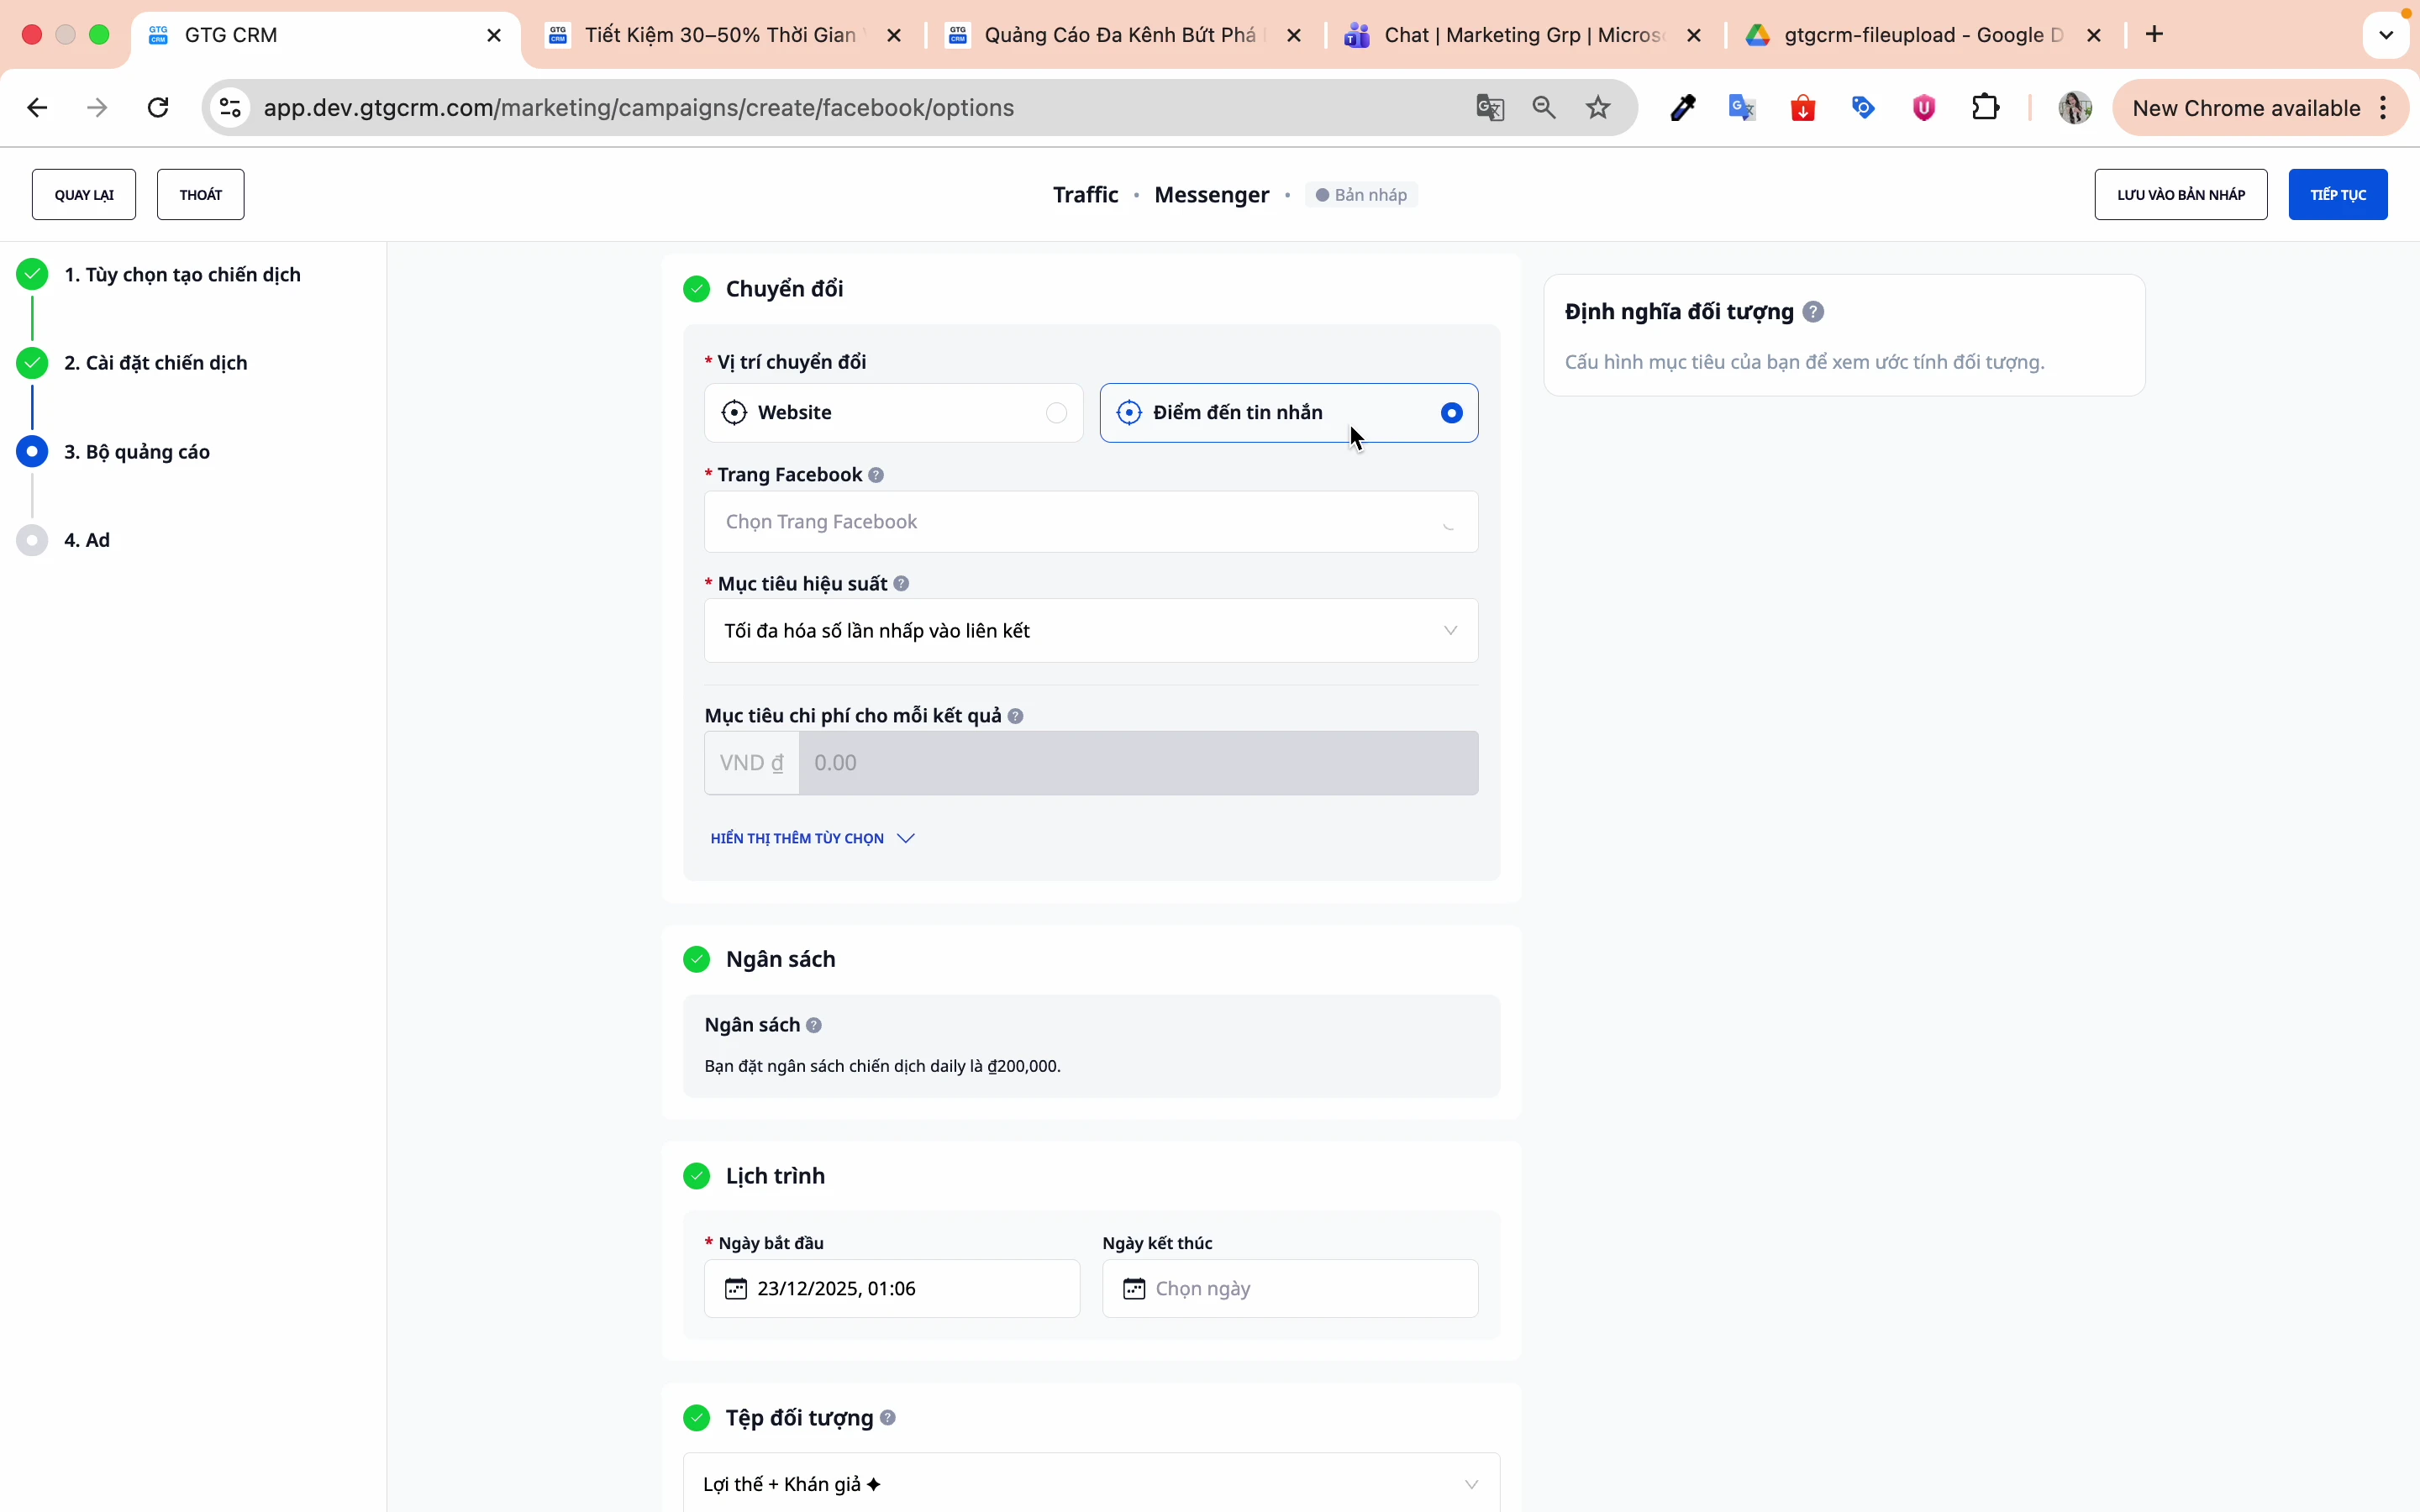Switch to gtgcrm-fileupload Google Drive tab
This screenshot has width=2420, height=1512.
coord(1920,36)
